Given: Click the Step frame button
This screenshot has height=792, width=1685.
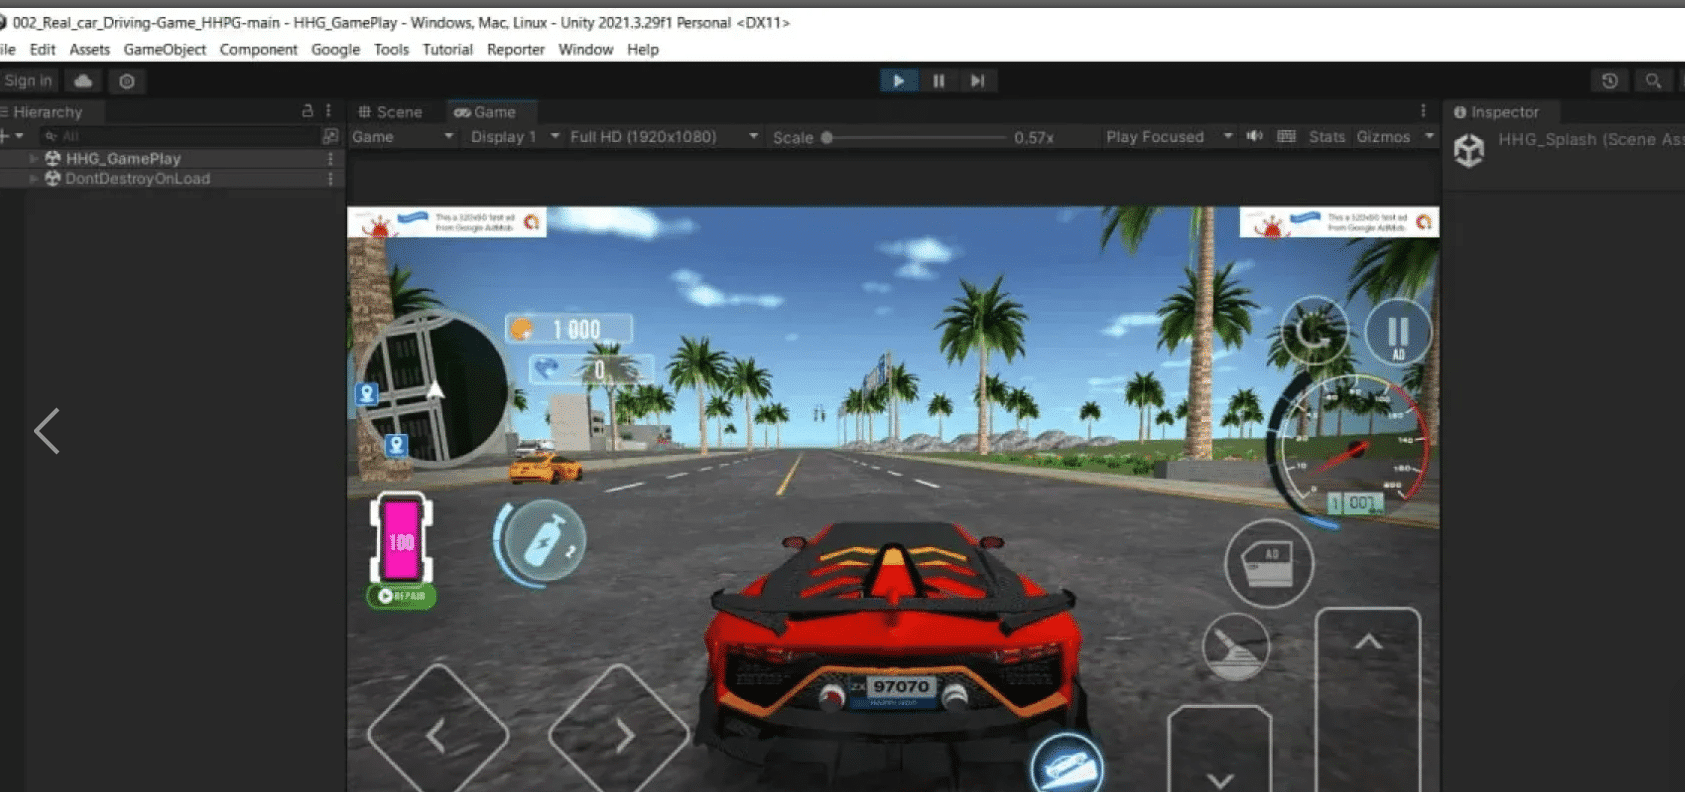Looking at the screenshot, I should click(x=977, y=81).
